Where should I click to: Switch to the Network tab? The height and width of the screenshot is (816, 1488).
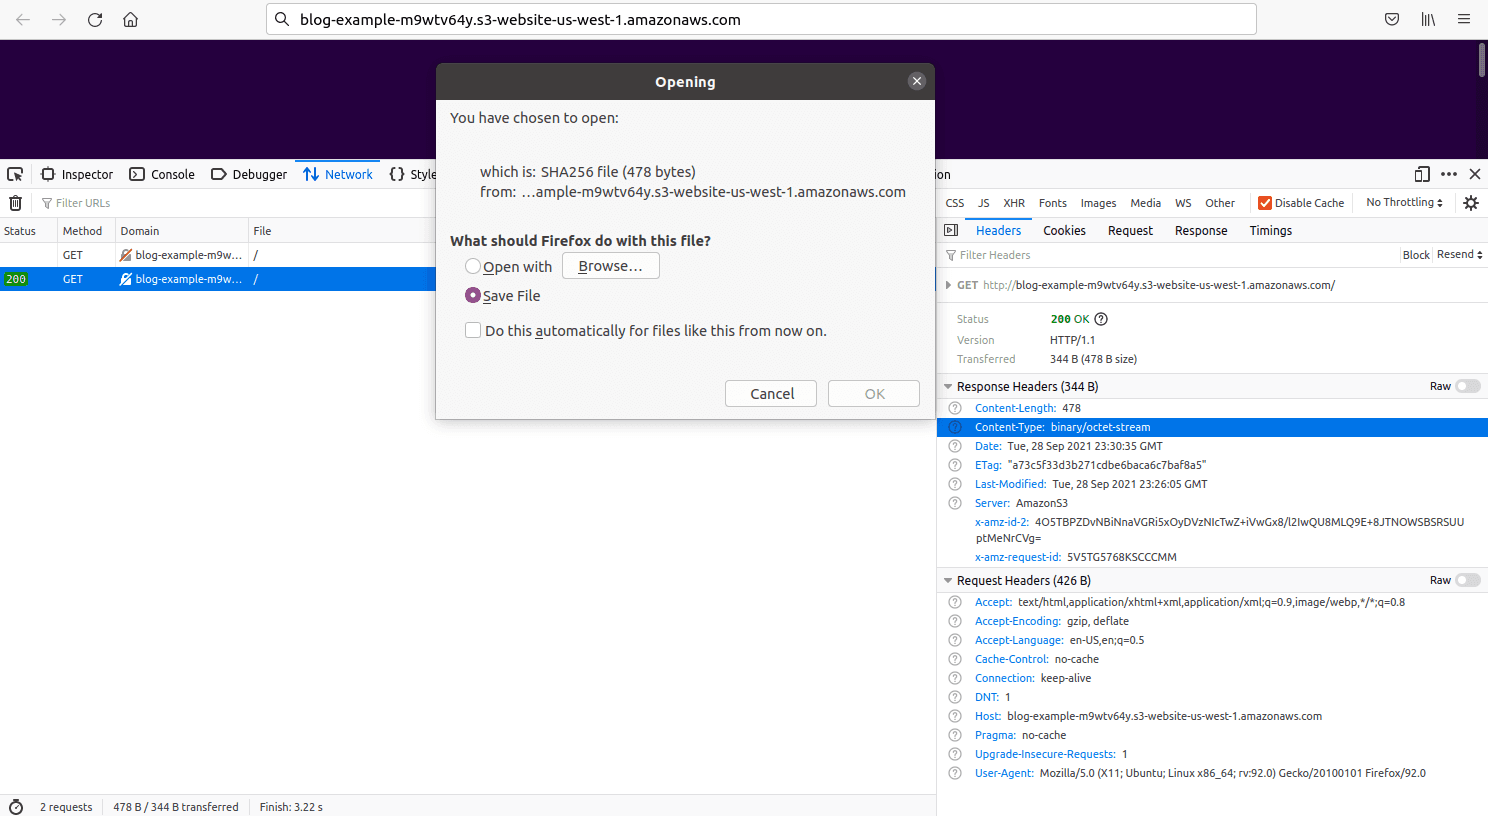[338, 174]
